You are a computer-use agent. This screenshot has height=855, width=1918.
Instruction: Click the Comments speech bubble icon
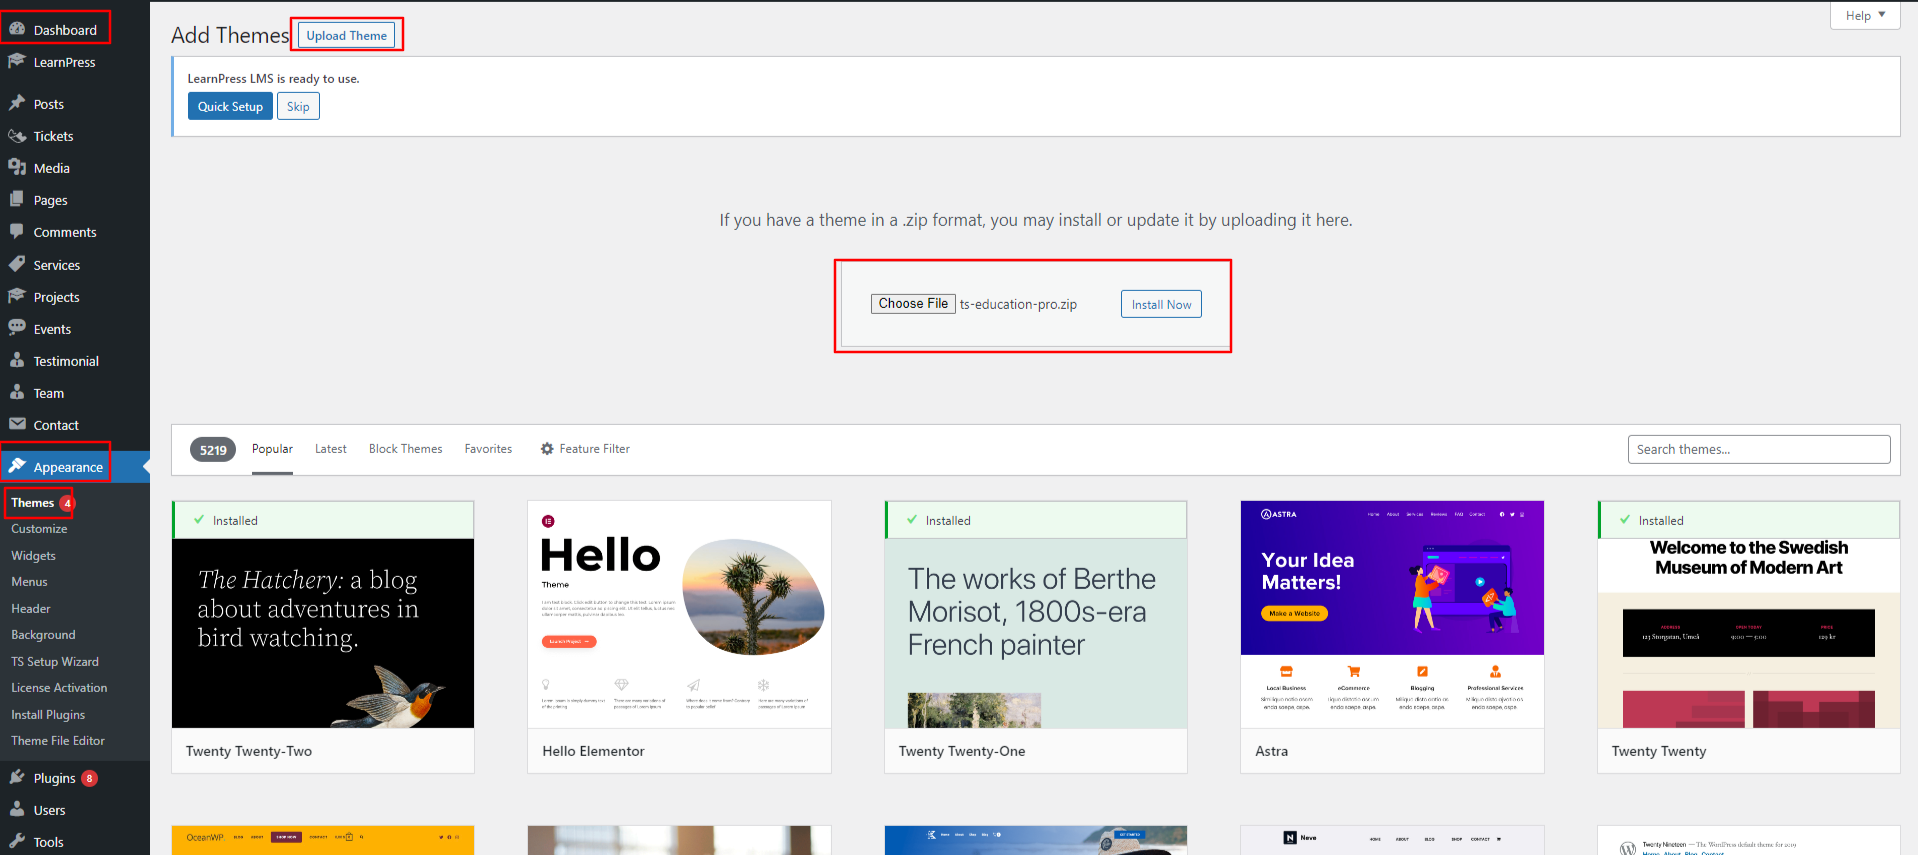click(x=17, y=231)
